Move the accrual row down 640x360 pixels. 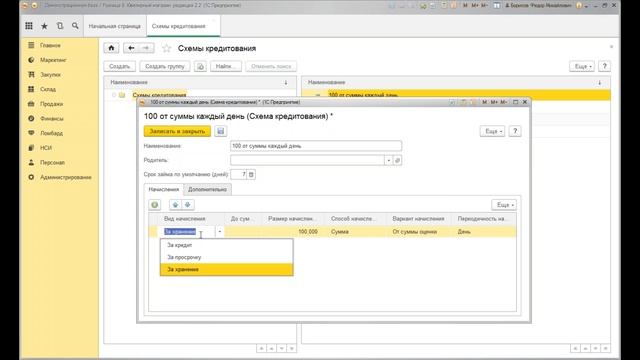point(188,204)
